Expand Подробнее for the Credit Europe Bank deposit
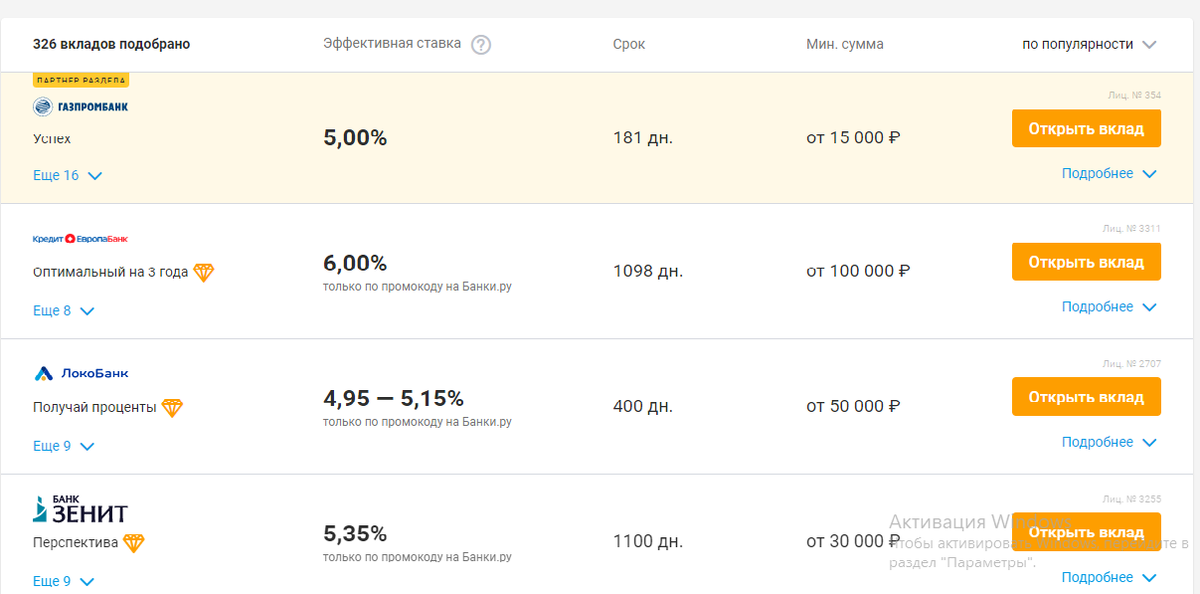Screen dimensions: 1200x594 click(x=1109, y=307)
